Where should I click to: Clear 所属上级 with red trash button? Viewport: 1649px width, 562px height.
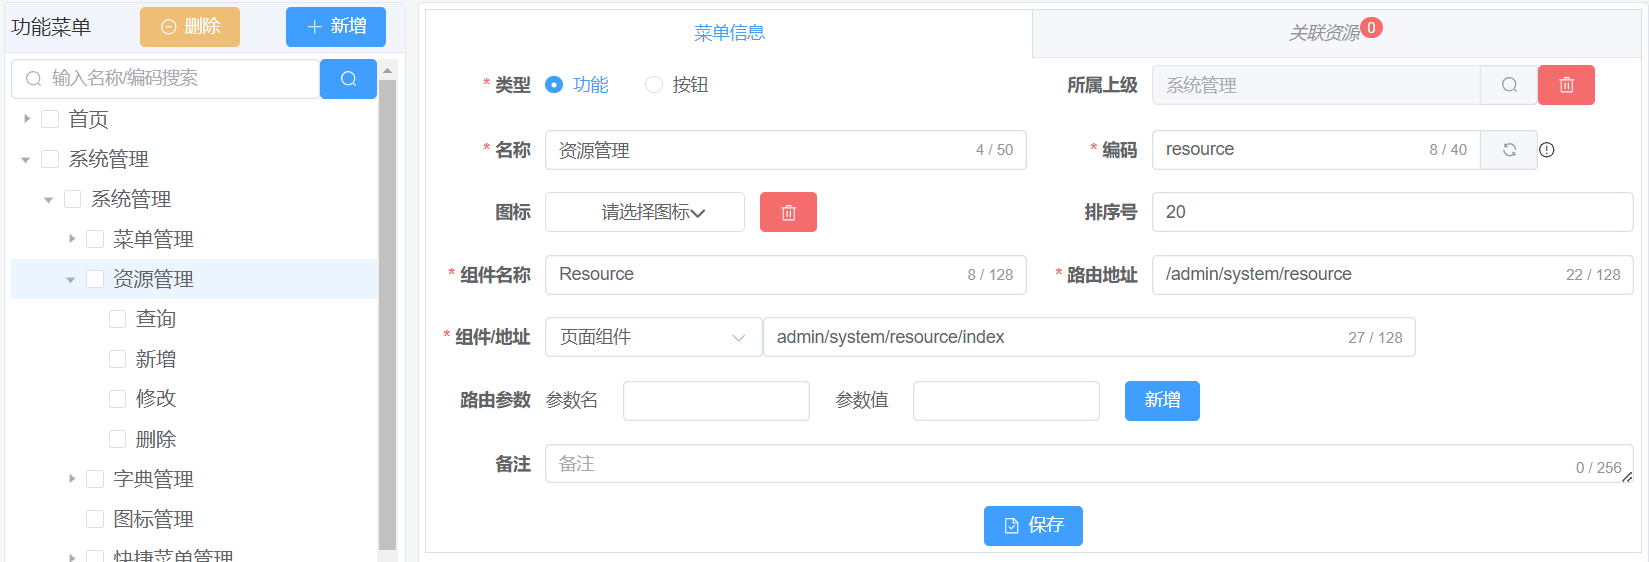pos(1566,85)
